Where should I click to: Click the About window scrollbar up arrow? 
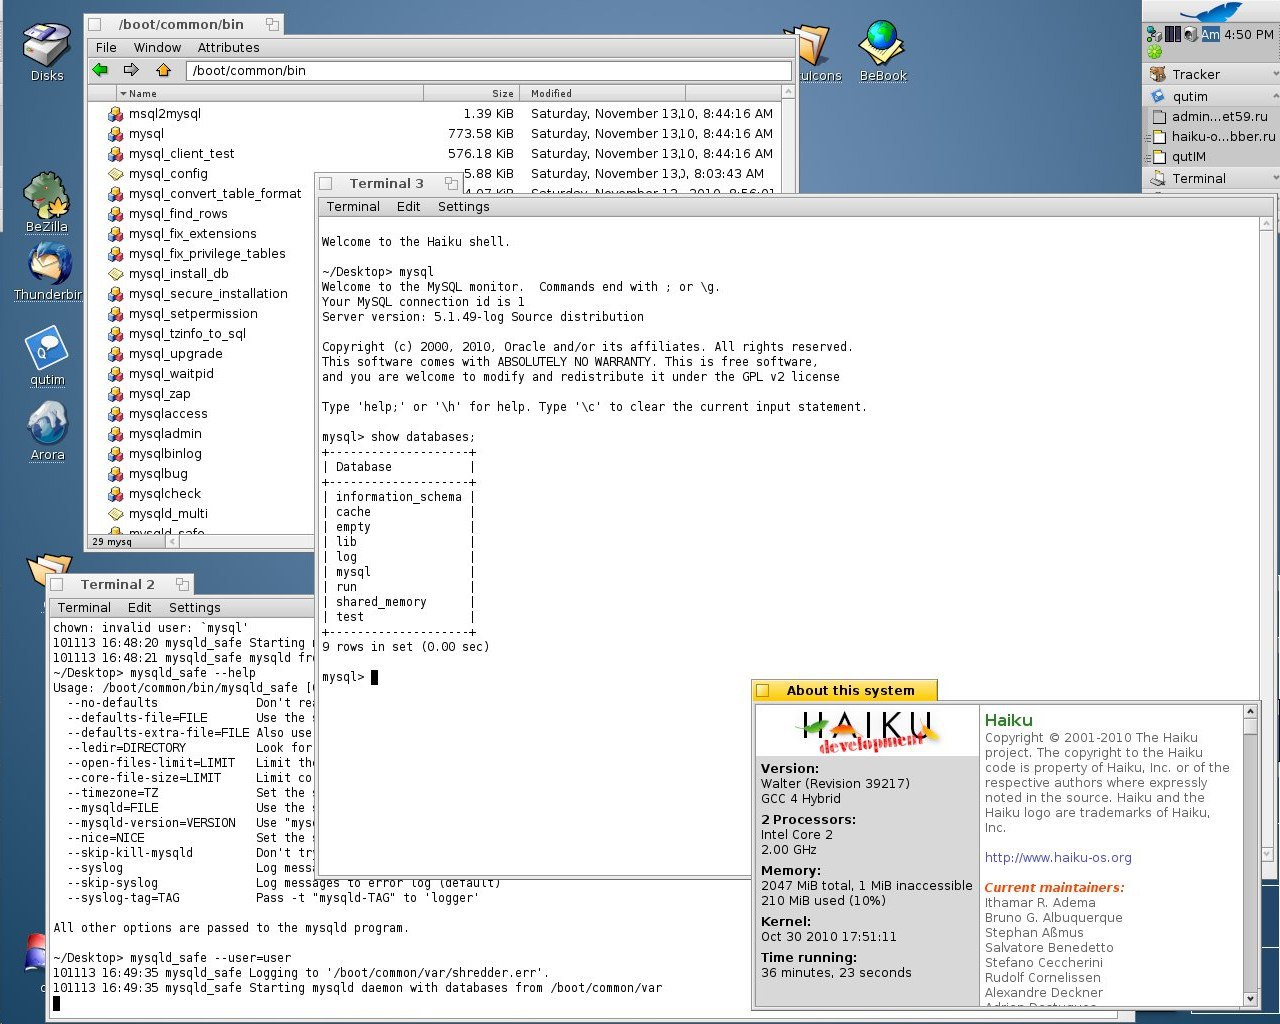click(x=1250, y=711)
